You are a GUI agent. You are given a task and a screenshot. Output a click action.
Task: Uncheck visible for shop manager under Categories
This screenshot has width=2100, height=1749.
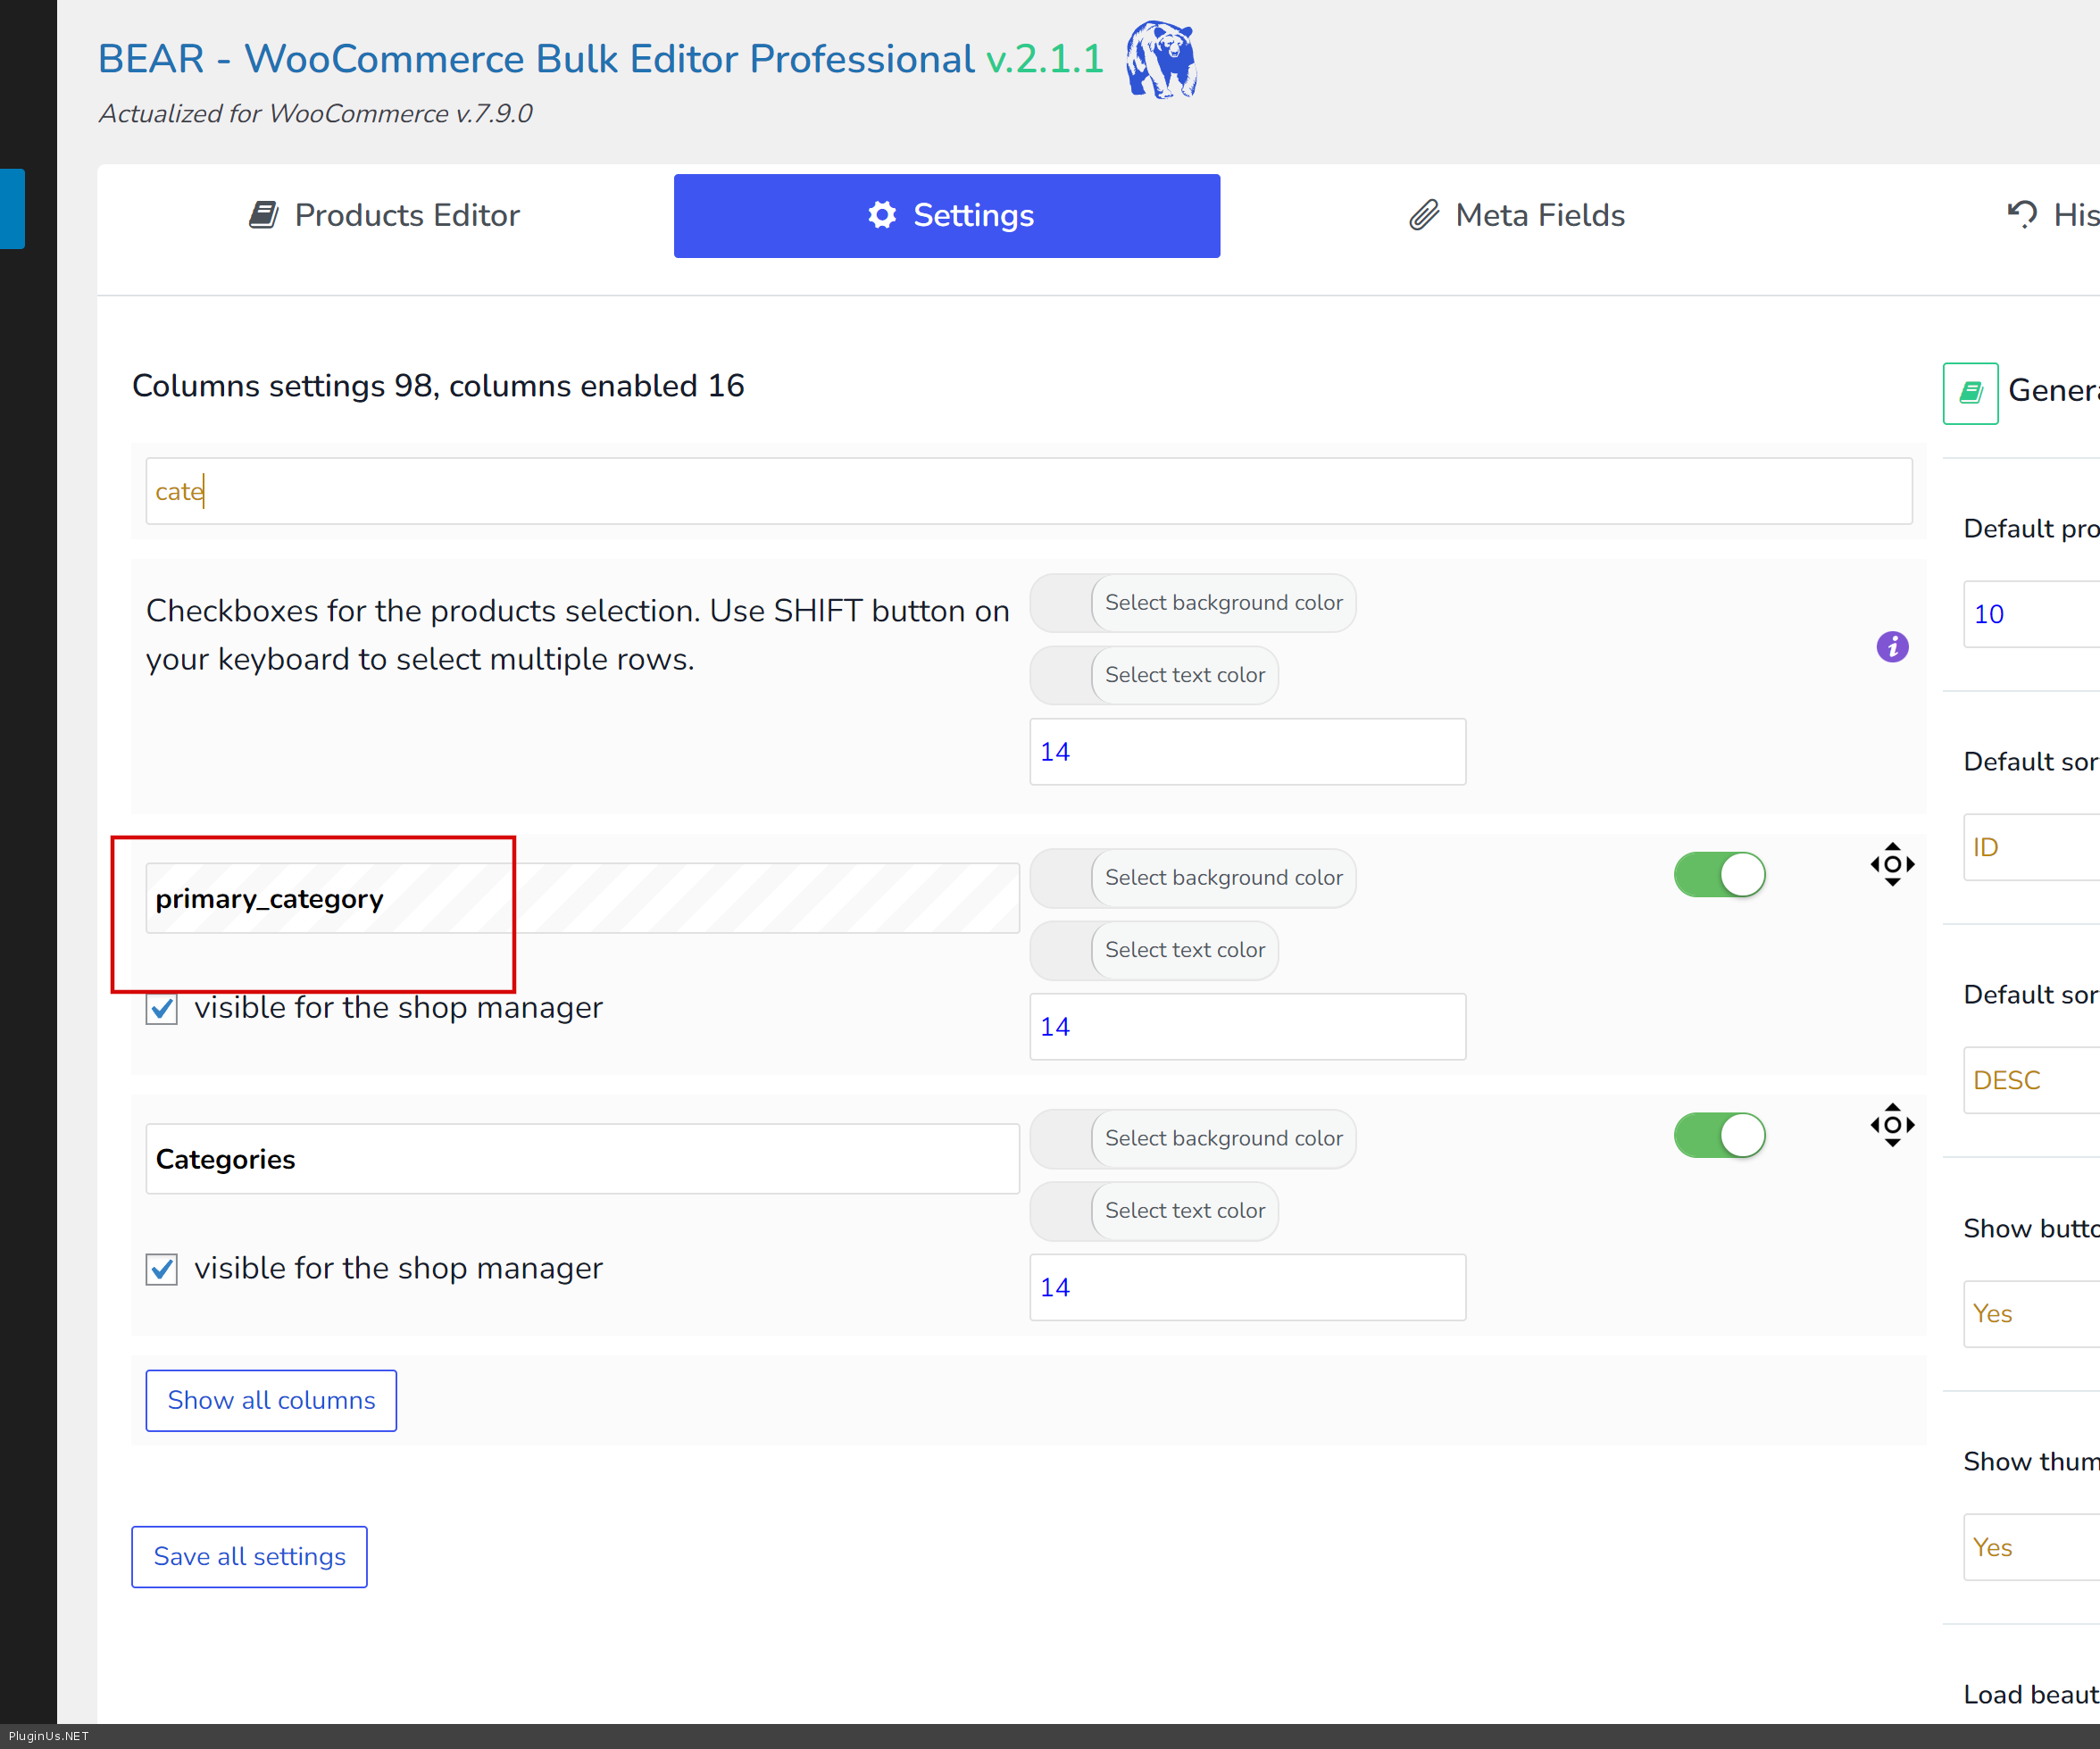pyautogui.click(x=162, y=1269)
